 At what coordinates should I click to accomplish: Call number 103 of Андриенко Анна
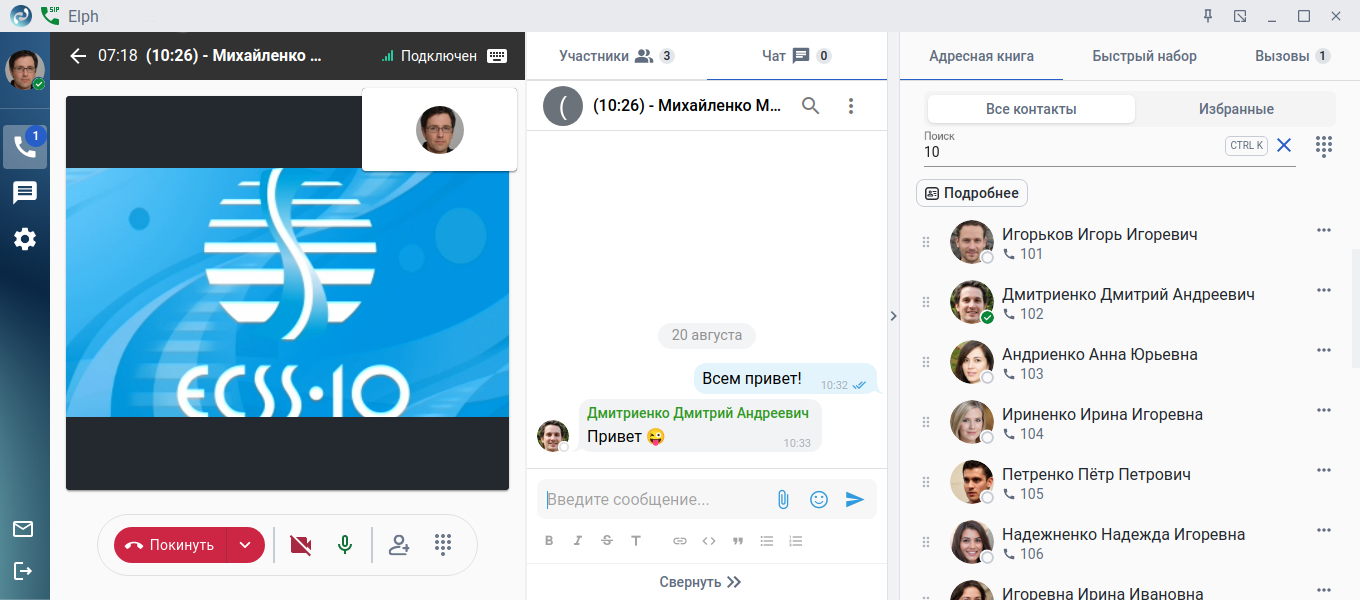click(1023, 374)
